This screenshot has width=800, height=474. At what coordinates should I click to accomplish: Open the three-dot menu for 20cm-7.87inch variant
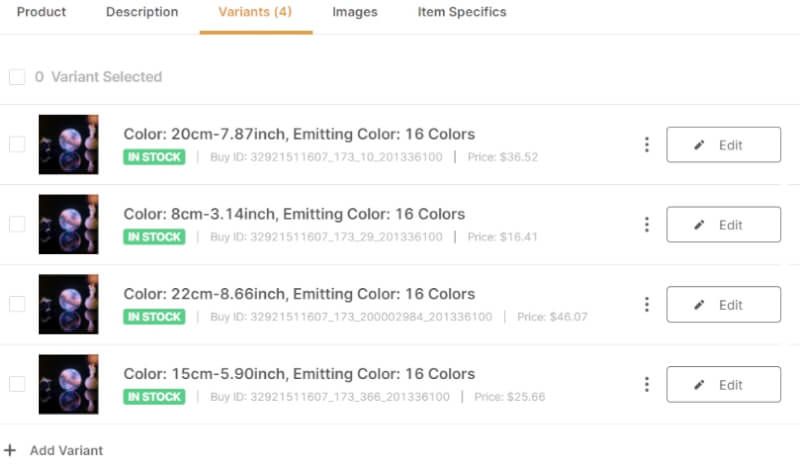[x=646, y=144]
